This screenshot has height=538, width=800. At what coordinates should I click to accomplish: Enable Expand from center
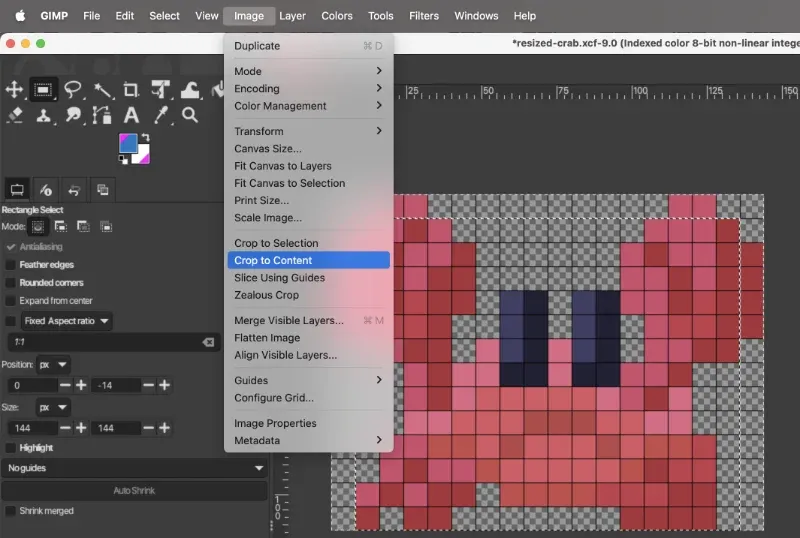[10, 301]
